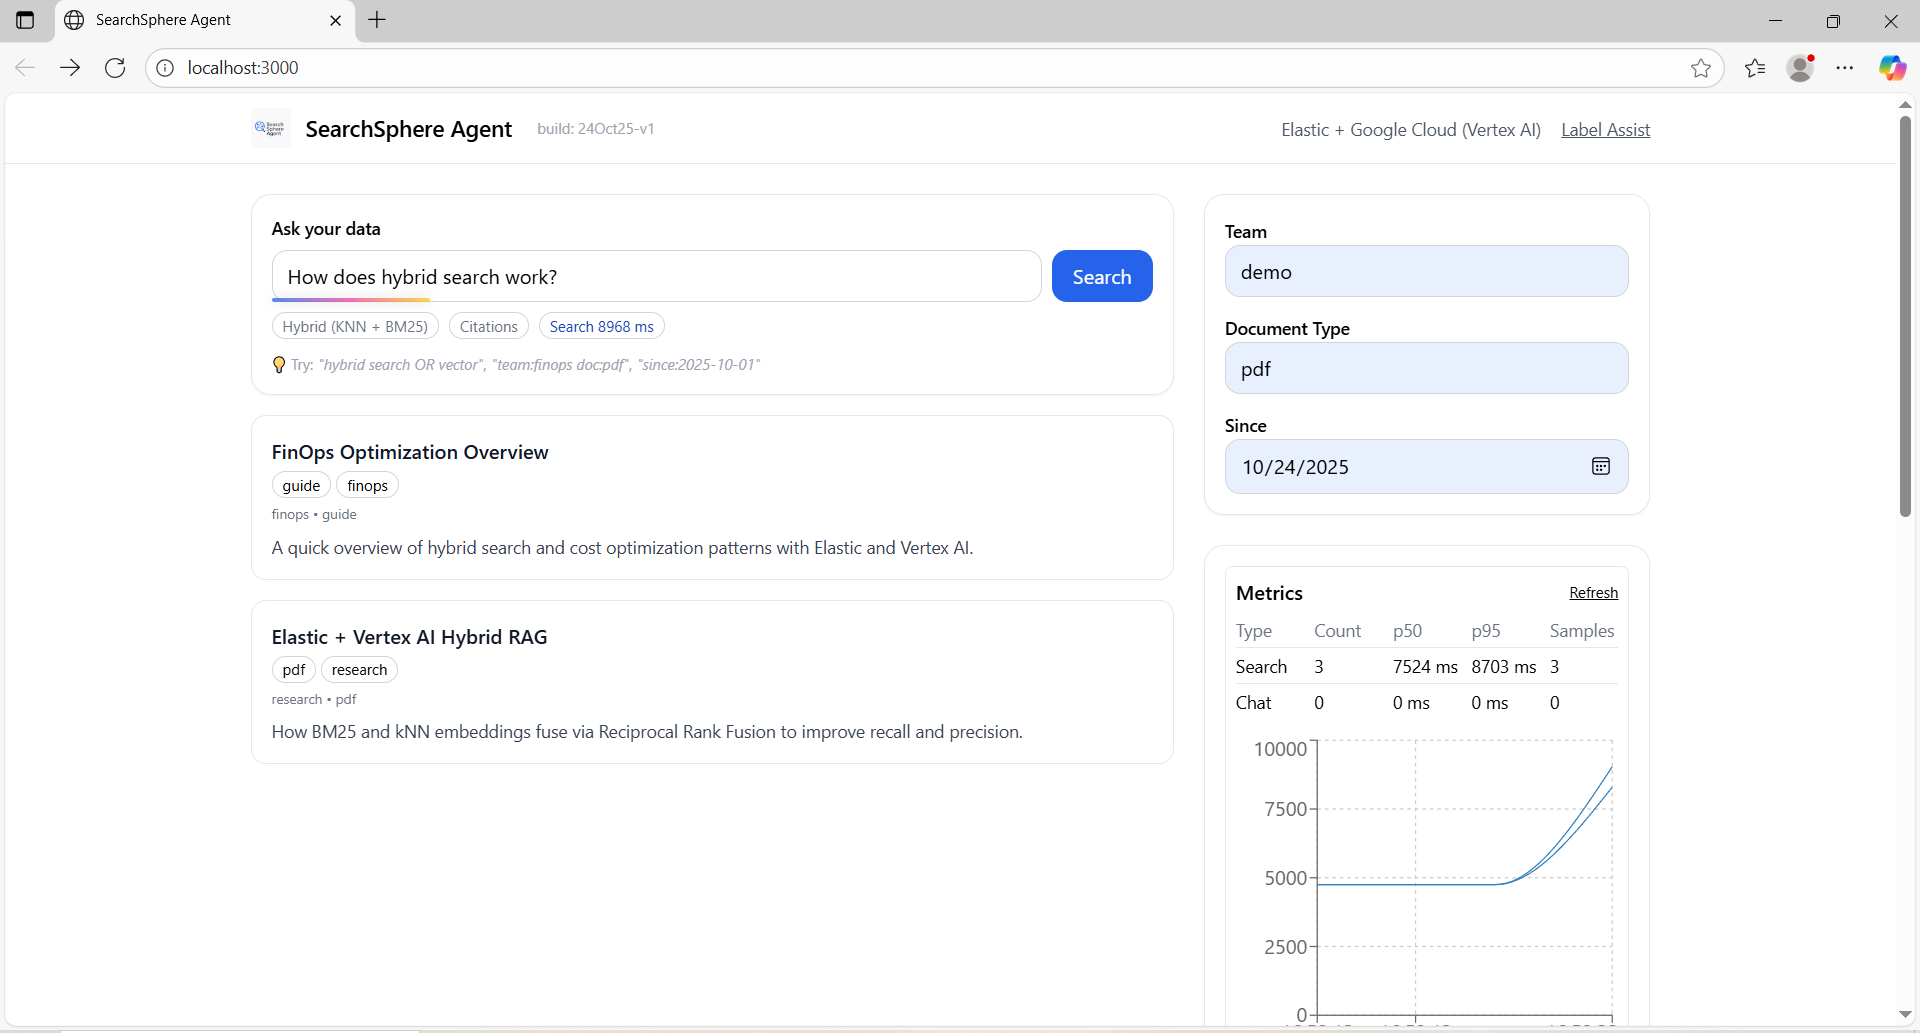The width and height of the screenshot is (1920, 1033).
Task: Click the Hybrid RAG result description text
Action: click(x=647, y=732)
